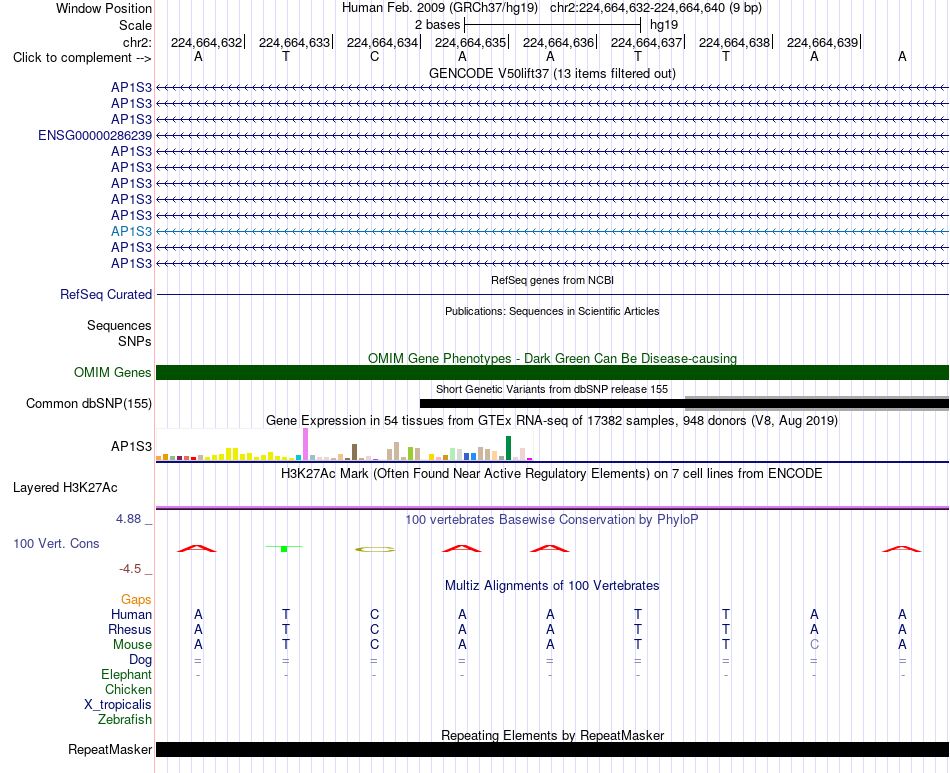
Task: Select the light-blue highlighted AP1S3 transcript label
Action: pos(131,231)
